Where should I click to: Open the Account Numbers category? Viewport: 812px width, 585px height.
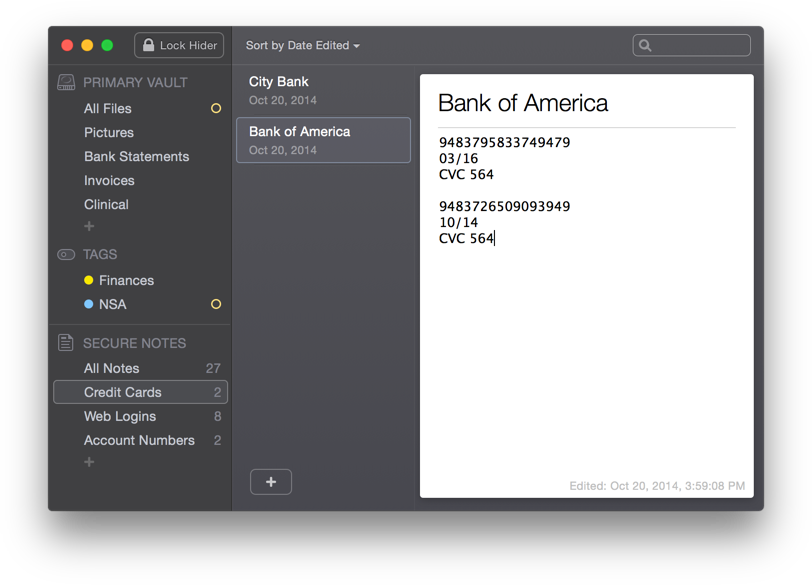pyautogui.click(x=140, y=440)
